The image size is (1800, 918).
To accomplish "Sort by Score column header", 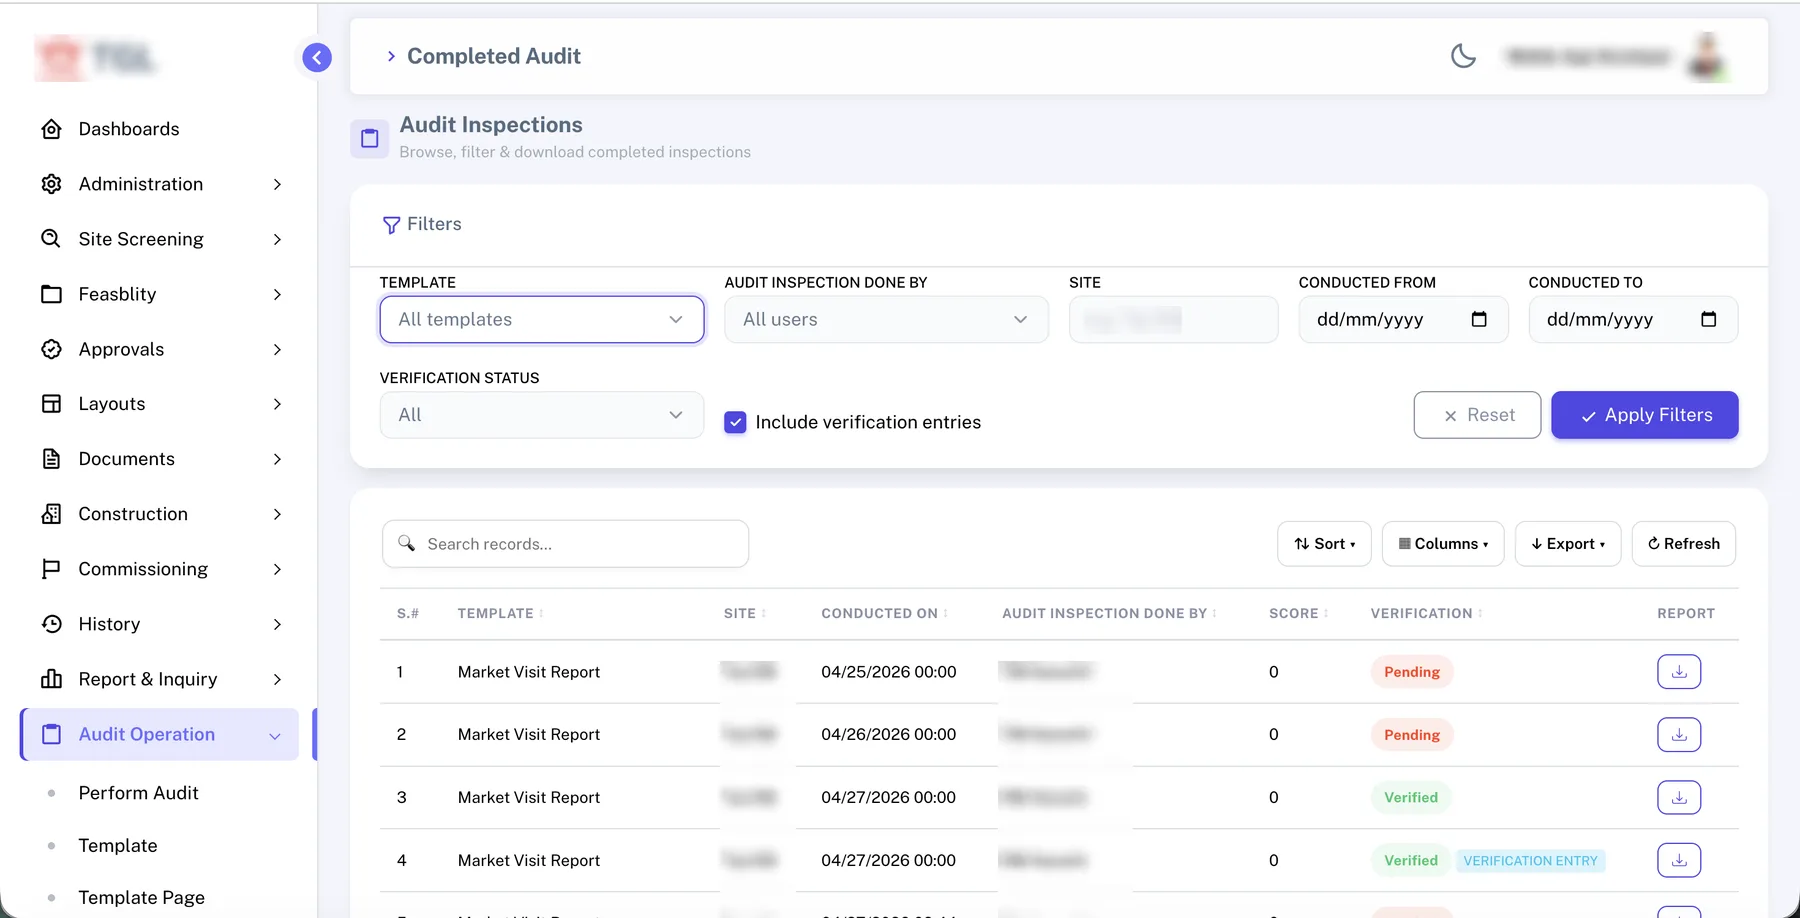I will coord(1298,614).
